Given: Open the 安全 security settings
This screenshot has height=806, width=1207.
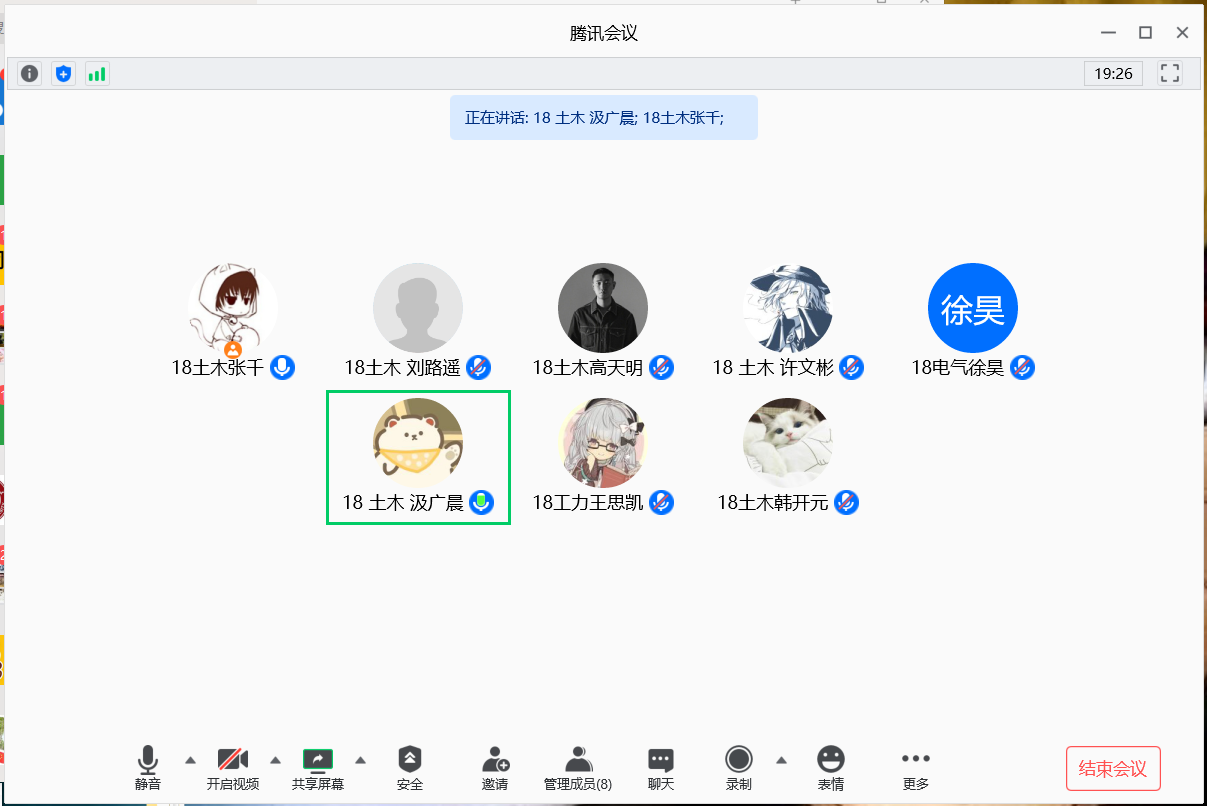Looking at the screenshot, I should pyautogui.click(x=410, y=768).
